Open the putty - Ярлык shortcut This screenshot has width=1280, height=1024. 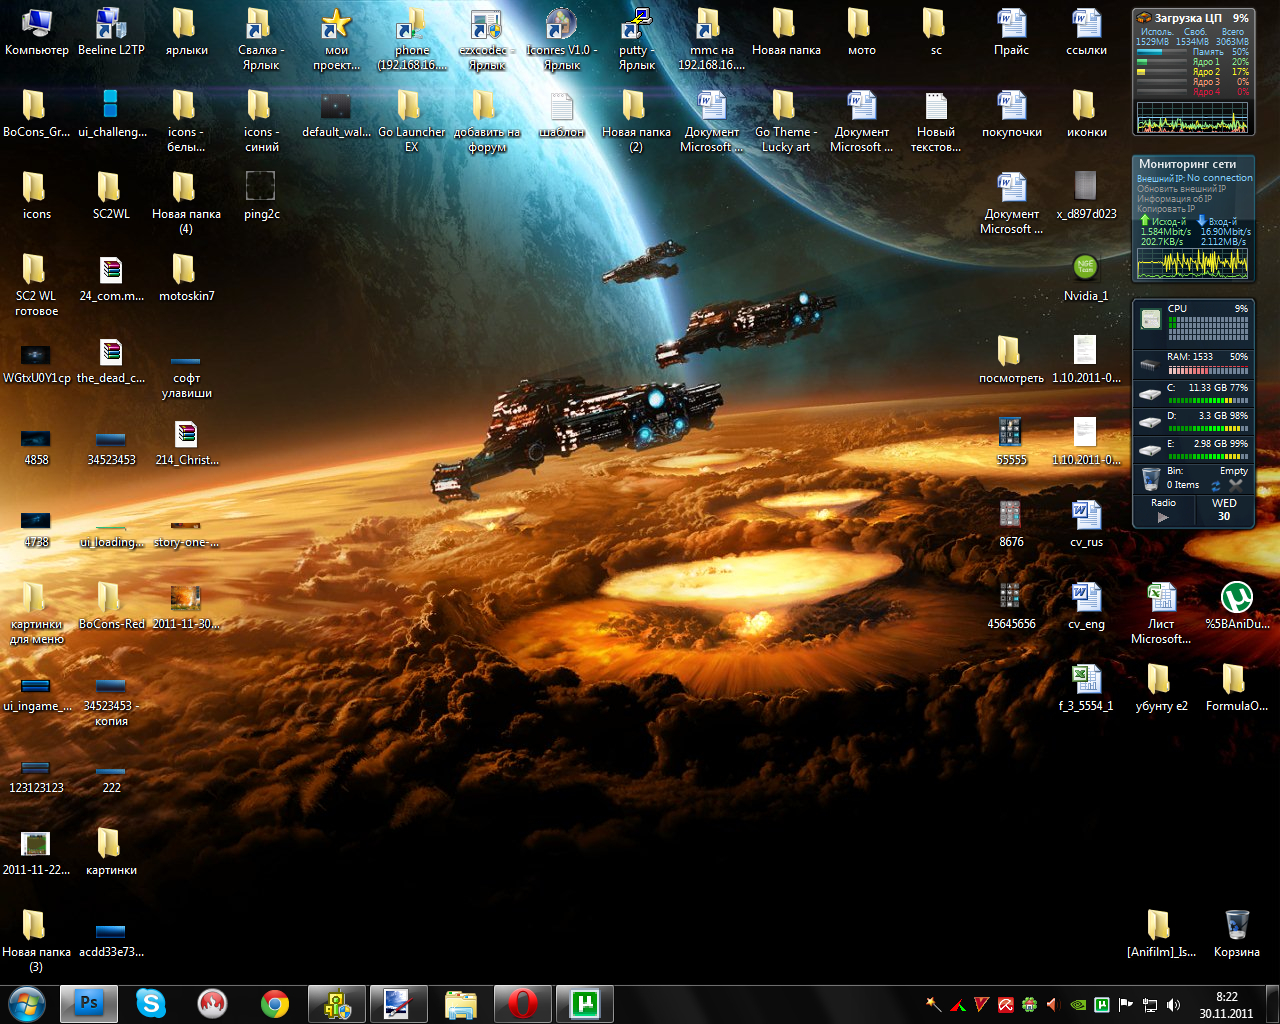tap(636, 39)
